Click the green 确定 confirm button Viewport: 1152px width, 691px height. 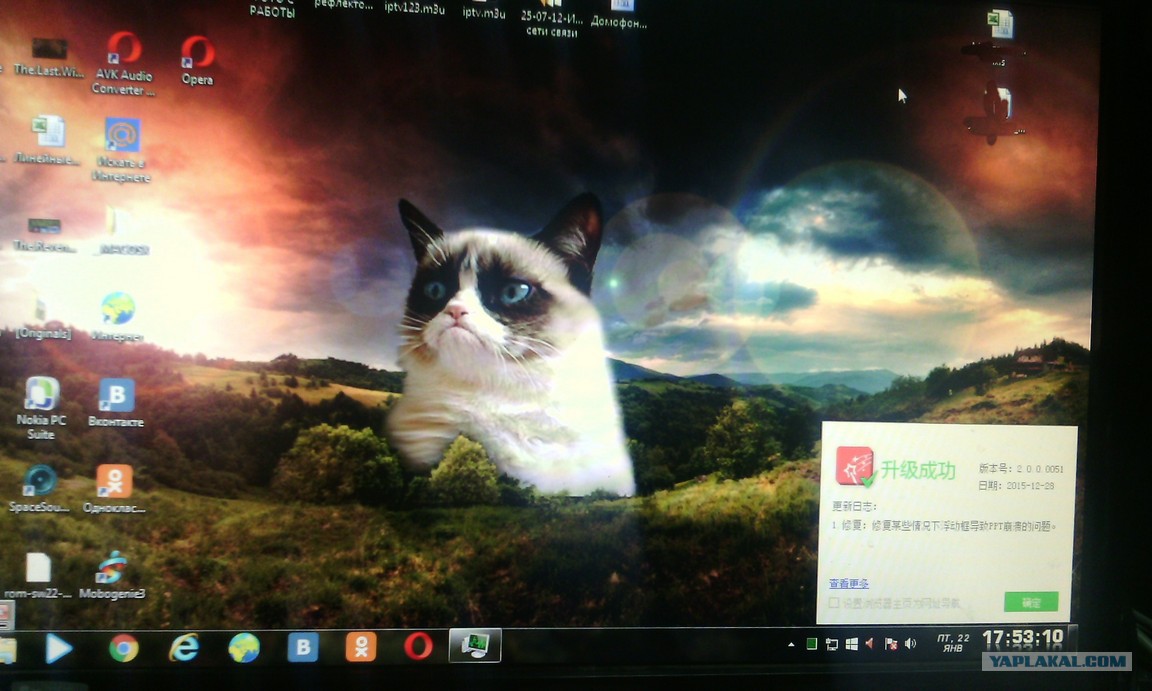(x=1031, y=602)
